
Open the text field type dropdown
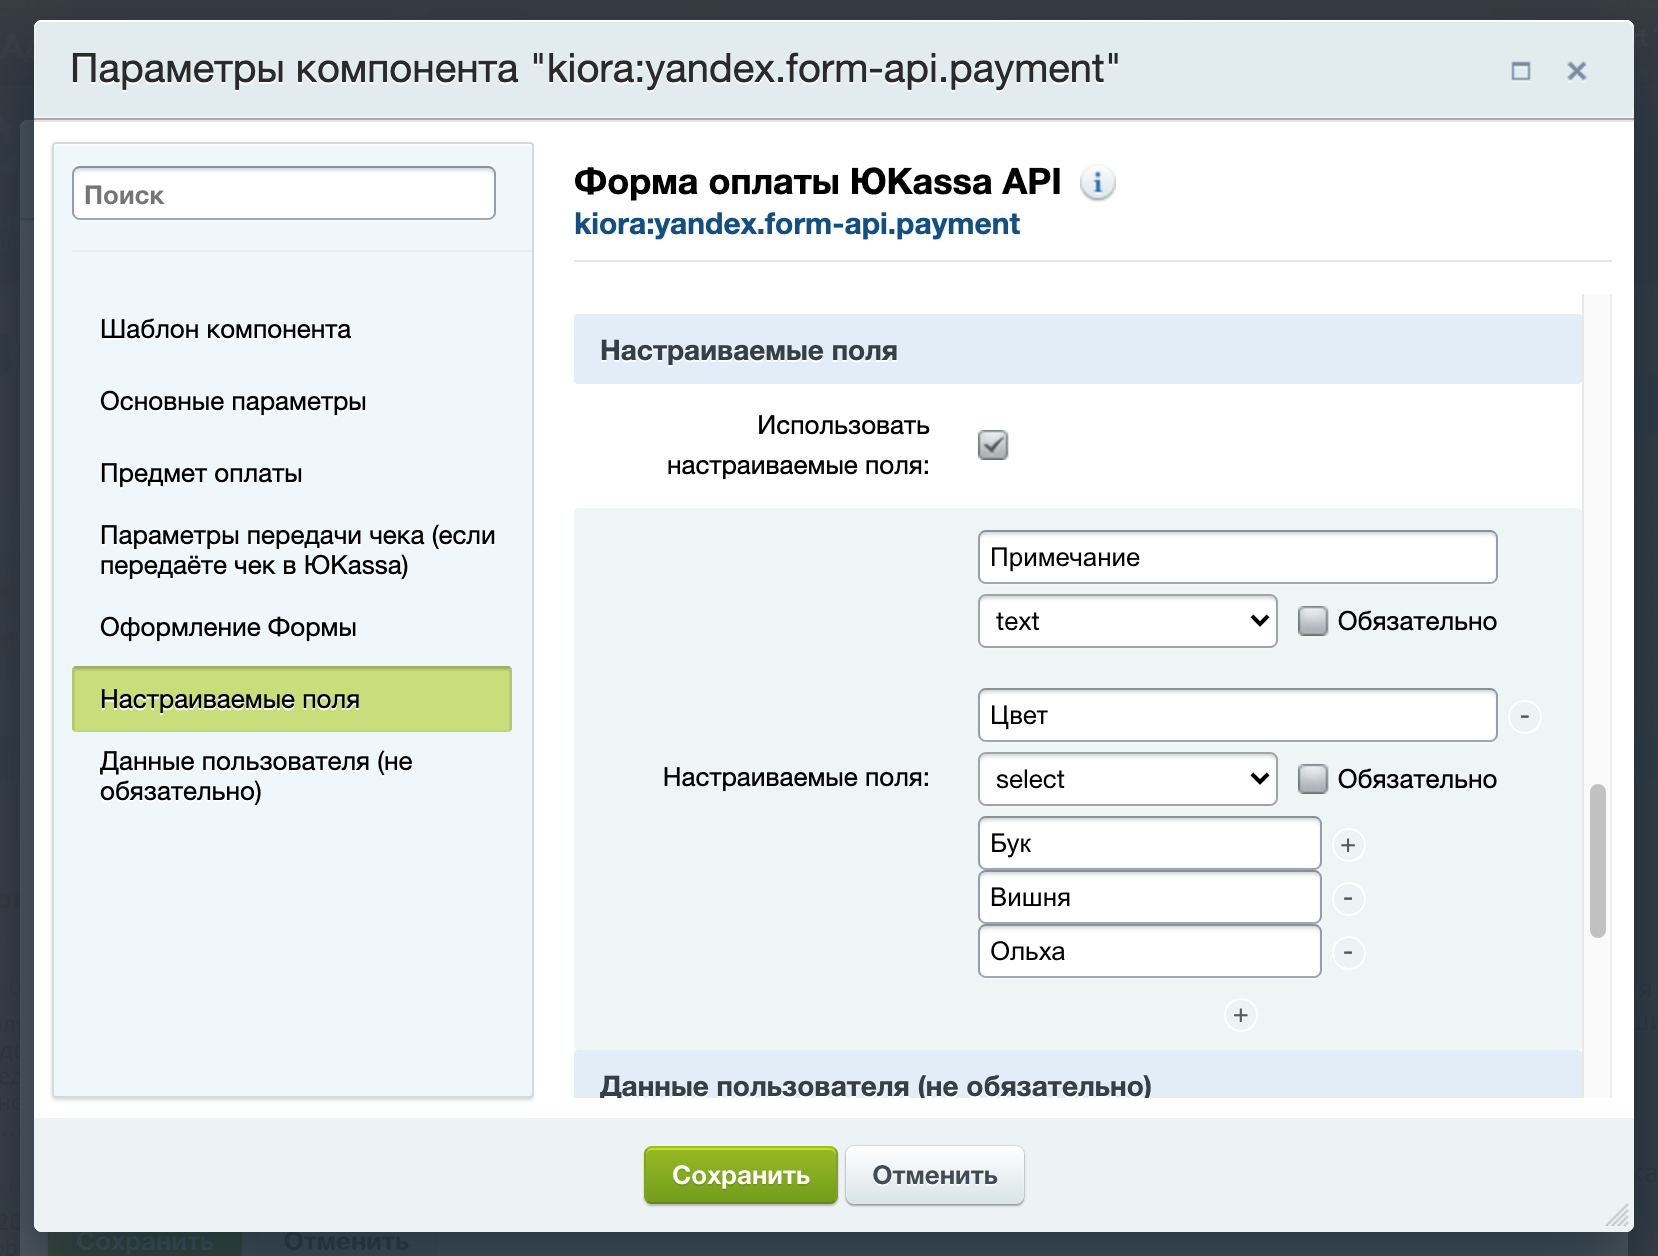click(x=1127, y=621)
